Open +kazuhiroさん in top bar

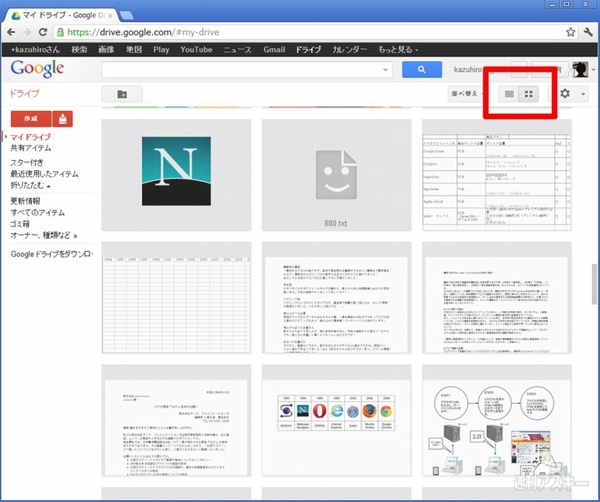coord(35,50)
